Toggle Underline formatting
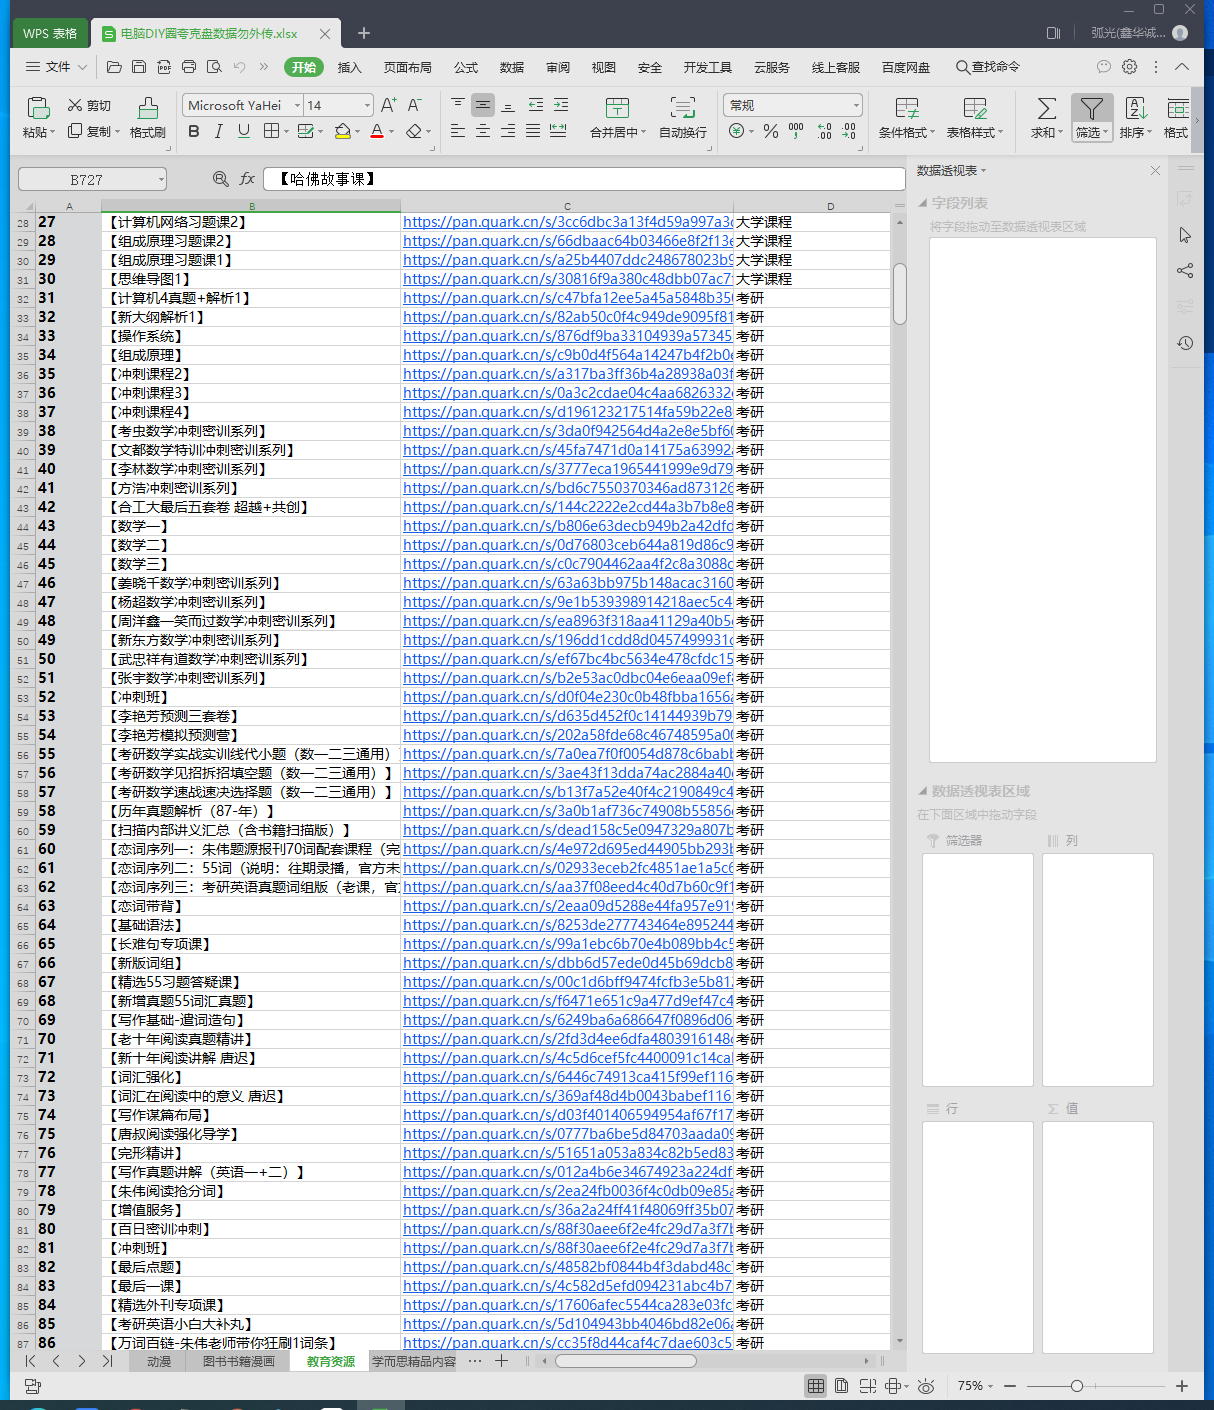The height and width of the screenshot is (1410, 1214). coord(243,131)
